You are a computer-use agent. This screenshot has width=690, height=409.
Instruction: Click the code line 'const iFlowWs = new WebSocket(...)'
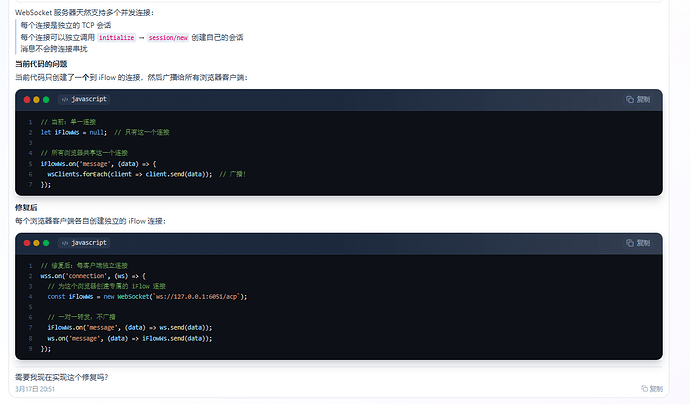point(147,297)
